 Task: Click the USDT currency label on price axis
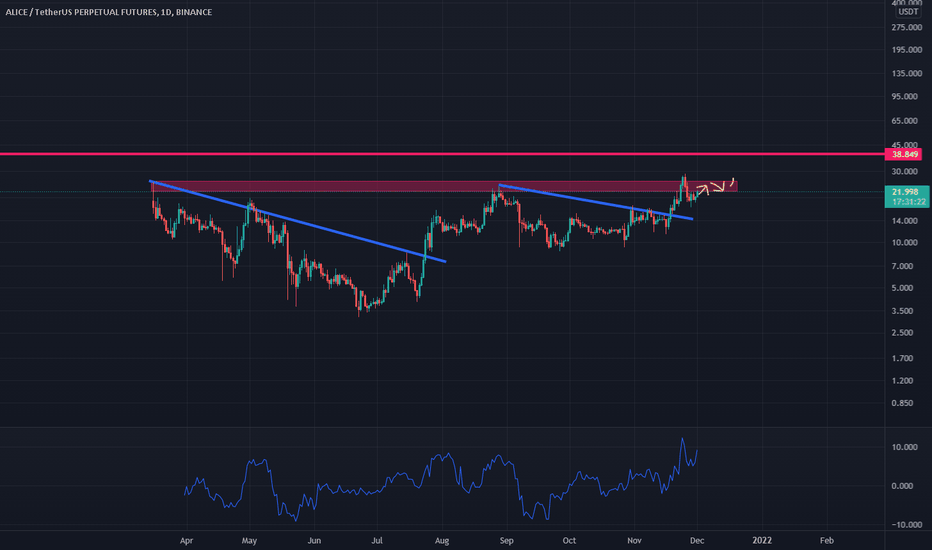[x=908, y=12]
